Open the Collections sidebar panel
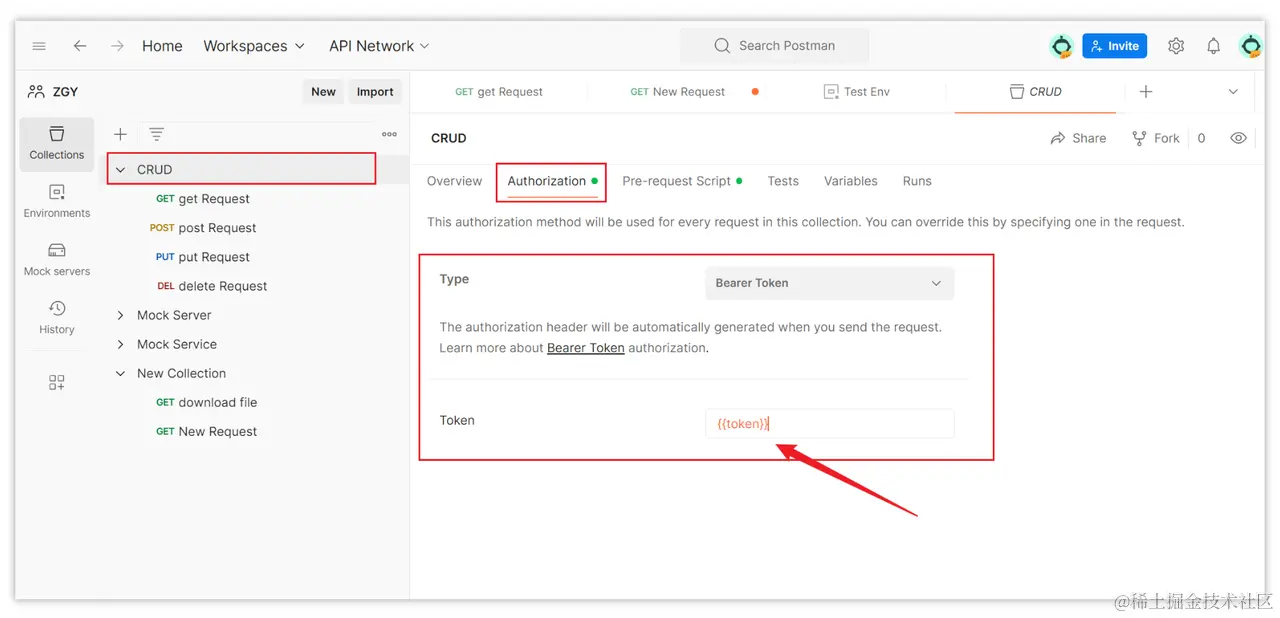The height and width of the screenshot is (618, 1280). tap(57, 144)
